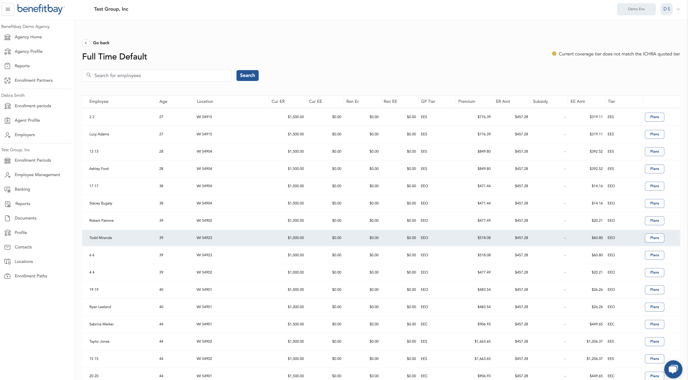Click the benefitbay logo
The image size is (688, 380).
(x=40, y=9)
